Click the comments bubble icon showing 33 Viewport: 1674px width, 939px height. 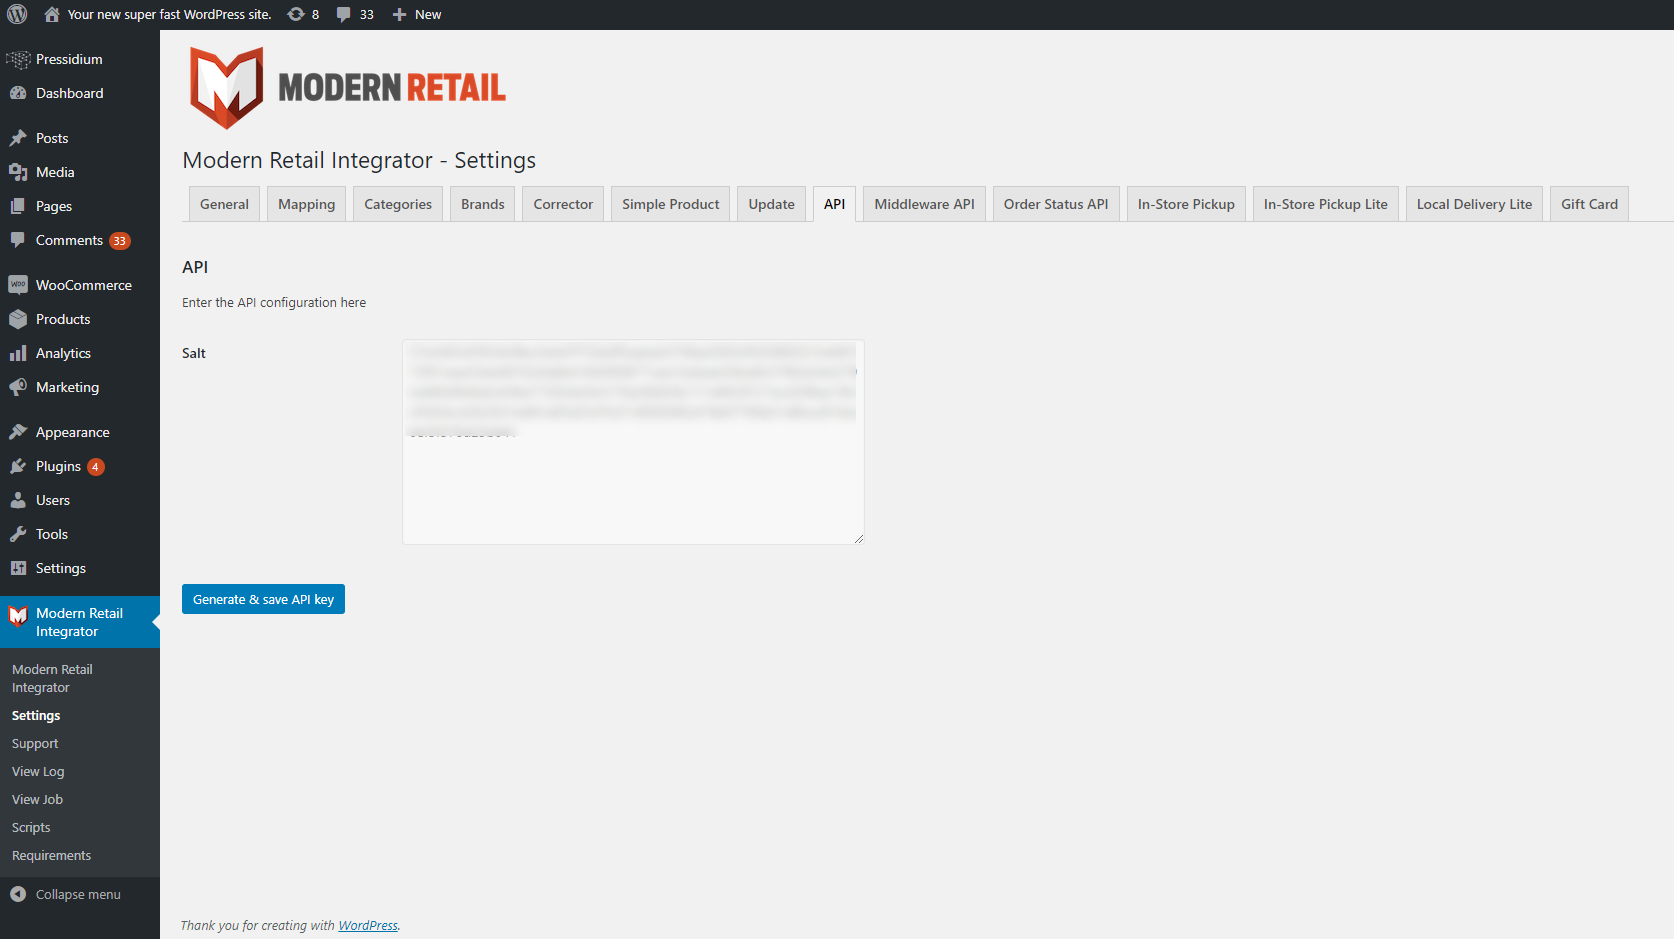tap(344, 14)
